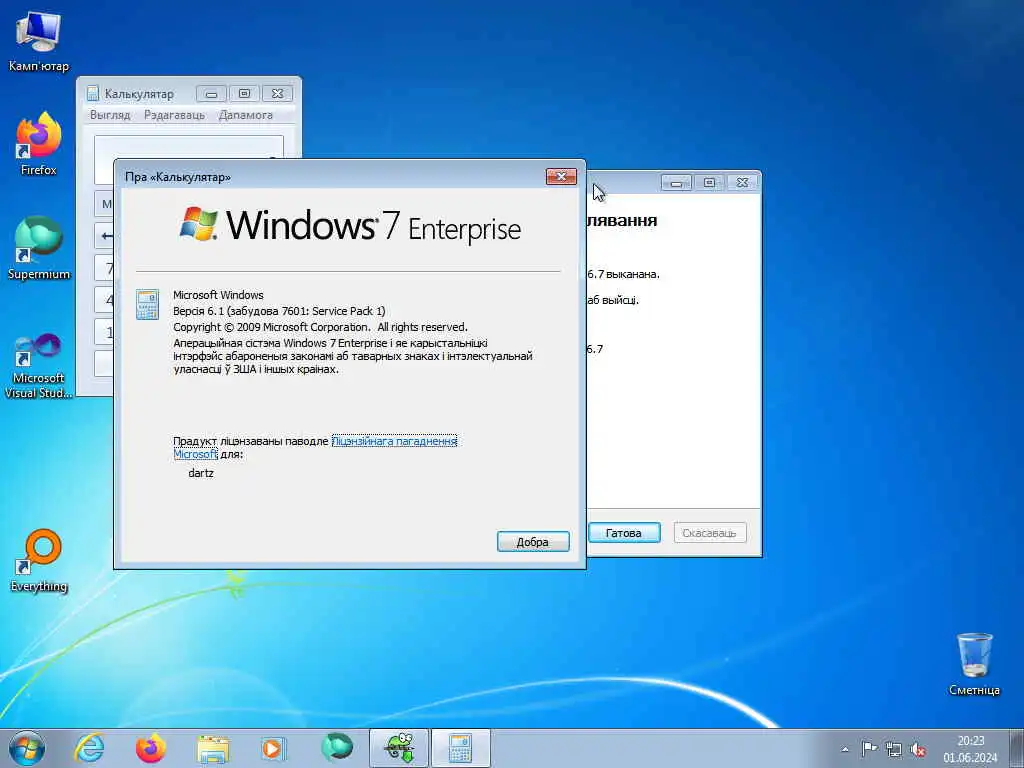Click the Добра button
Viewport: 1024px width, 768px height.
click(533, 541)
